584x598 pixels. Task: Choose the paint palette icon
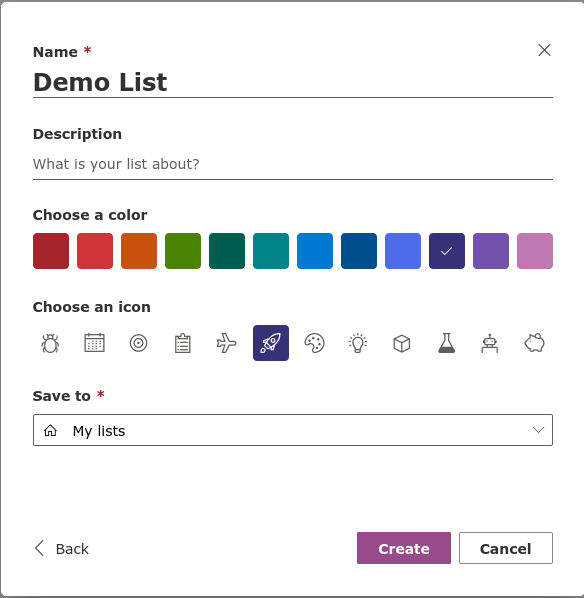315,343
